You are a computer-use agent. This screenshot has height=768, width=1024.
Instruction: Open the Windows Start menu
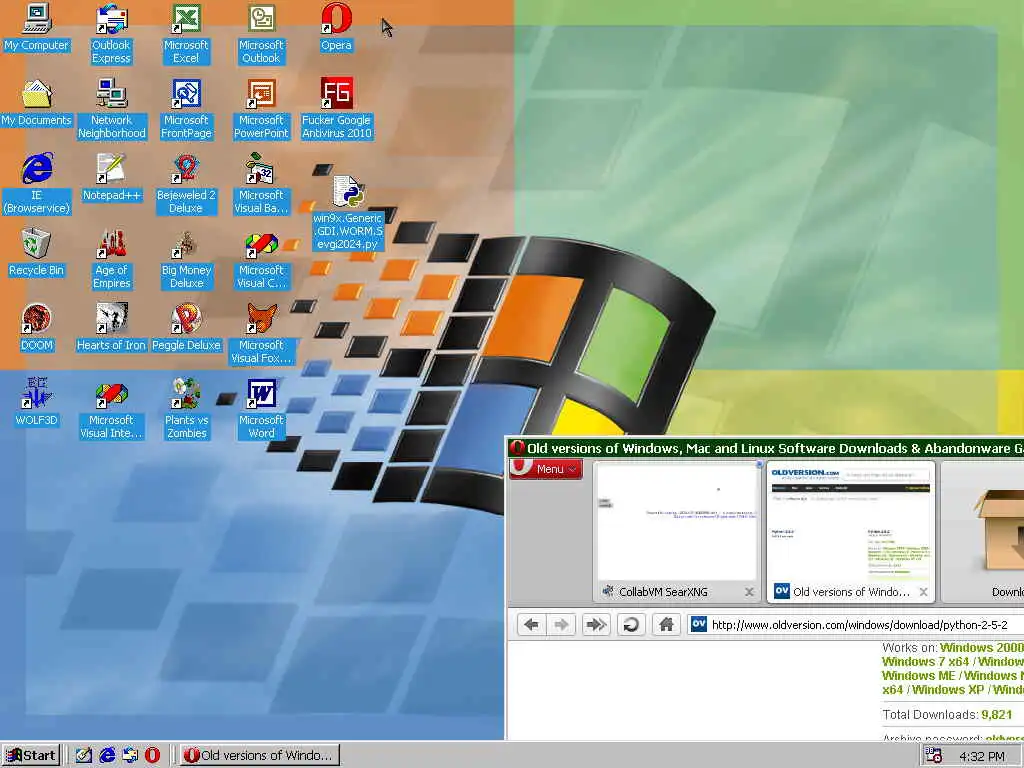click(x=31, y=756)
